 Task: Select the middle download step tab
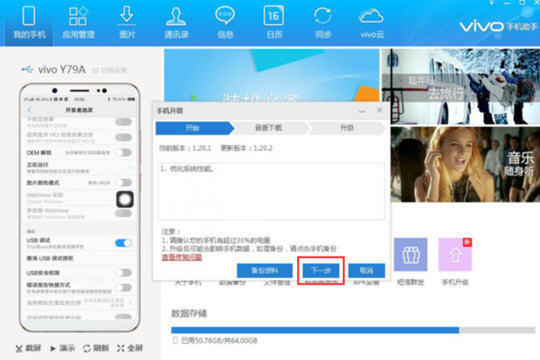(270, 128)
